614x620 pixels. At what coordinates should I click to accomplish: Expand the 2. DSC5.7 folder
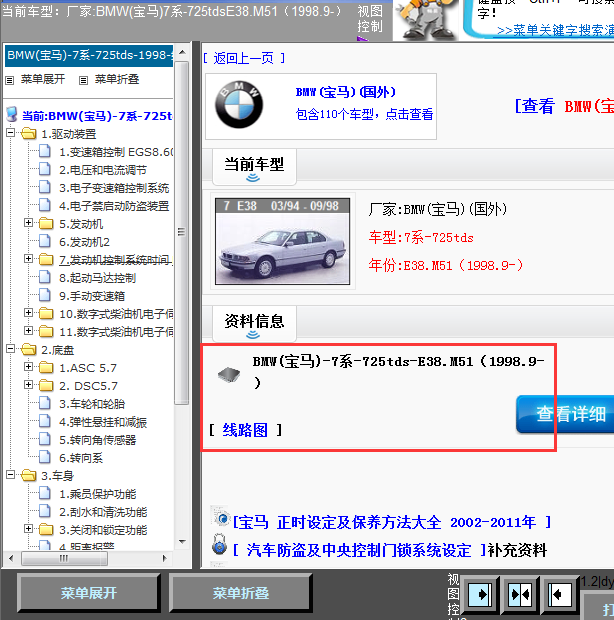click(28, 385)
